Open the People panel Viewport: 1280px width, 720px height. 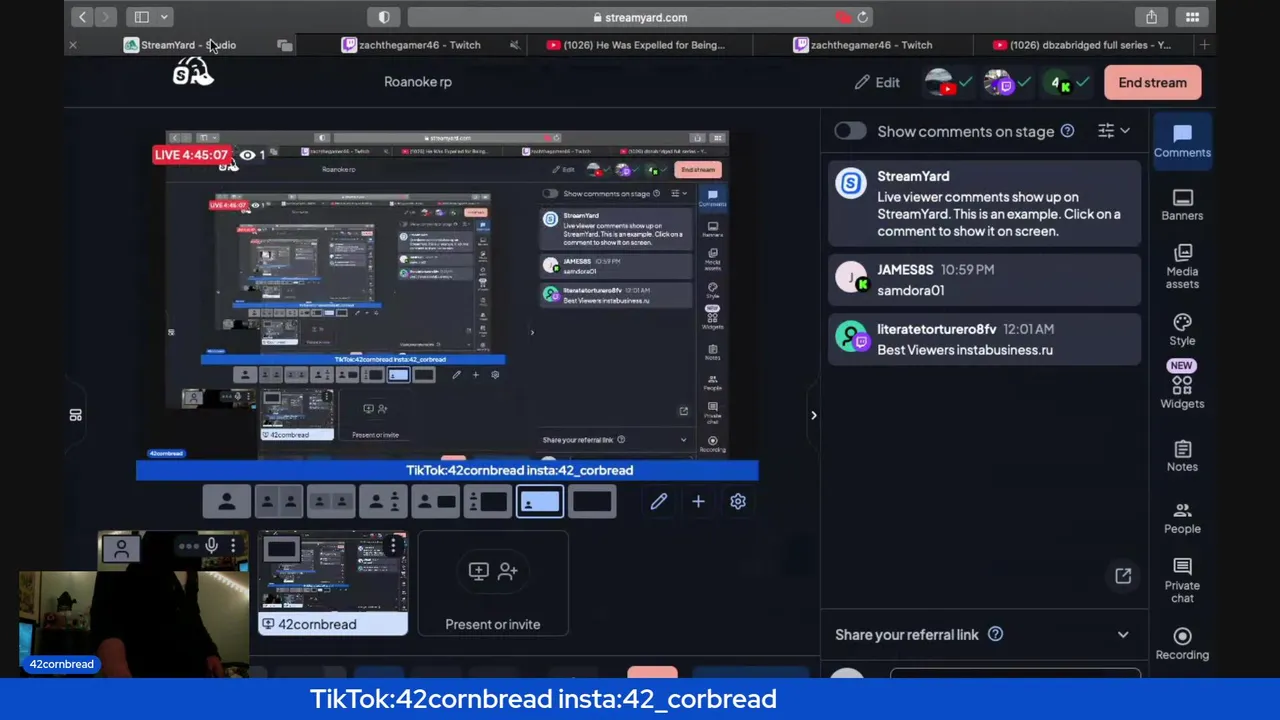click(1182, 517)
